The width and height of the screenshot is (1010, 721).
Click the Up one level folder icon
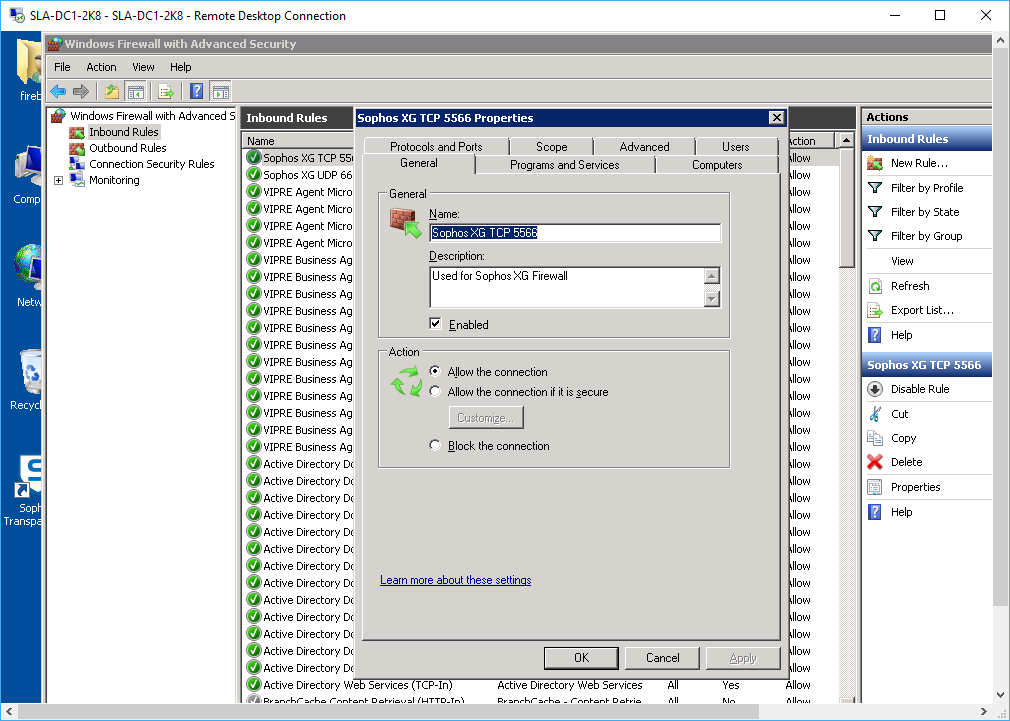point(112,91)
